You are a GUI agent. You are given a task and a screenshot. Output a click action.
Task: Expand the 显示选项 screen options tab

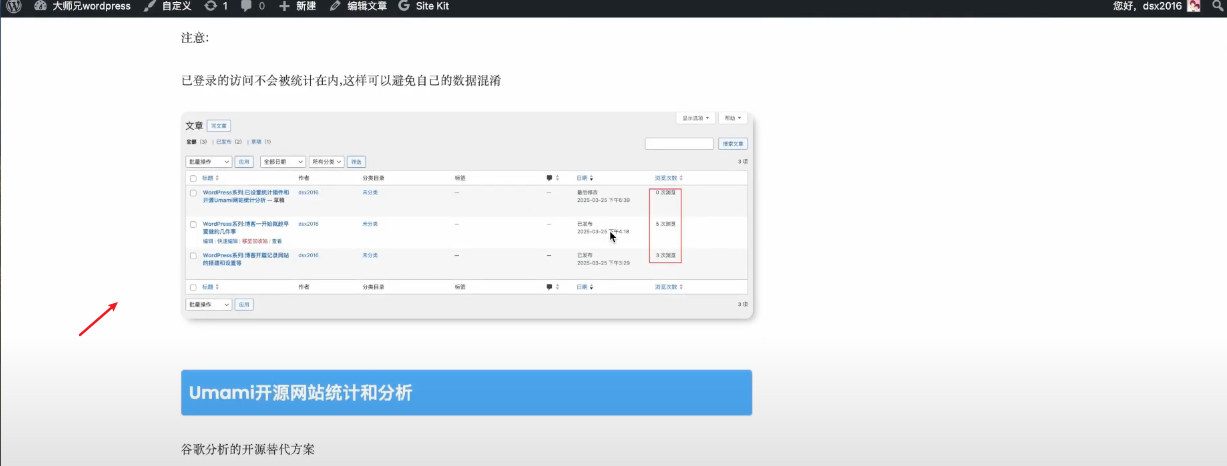pos(696,118)
